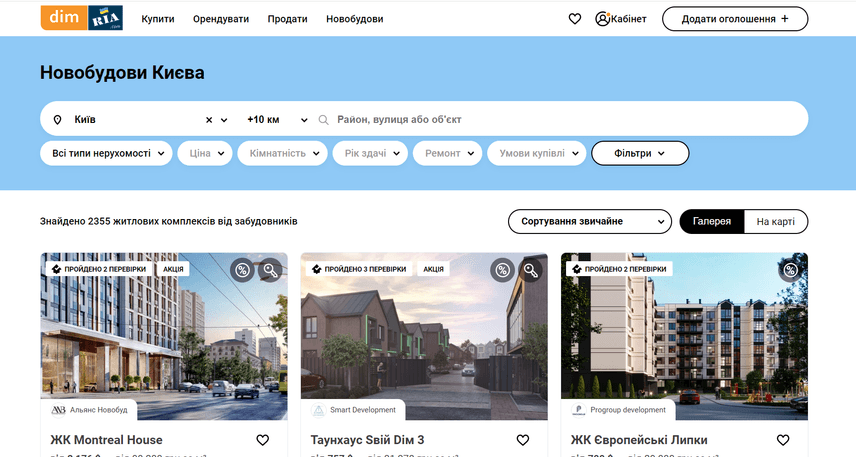
Task: Click the Кабінет user profile icon
Action: [602, 19]
